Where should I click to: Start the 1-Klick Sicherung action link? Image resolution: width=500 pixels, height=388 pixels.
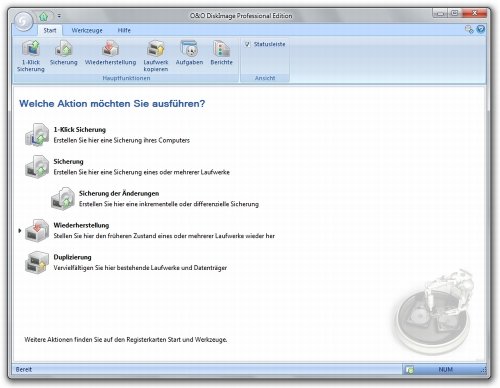[80, 130]
